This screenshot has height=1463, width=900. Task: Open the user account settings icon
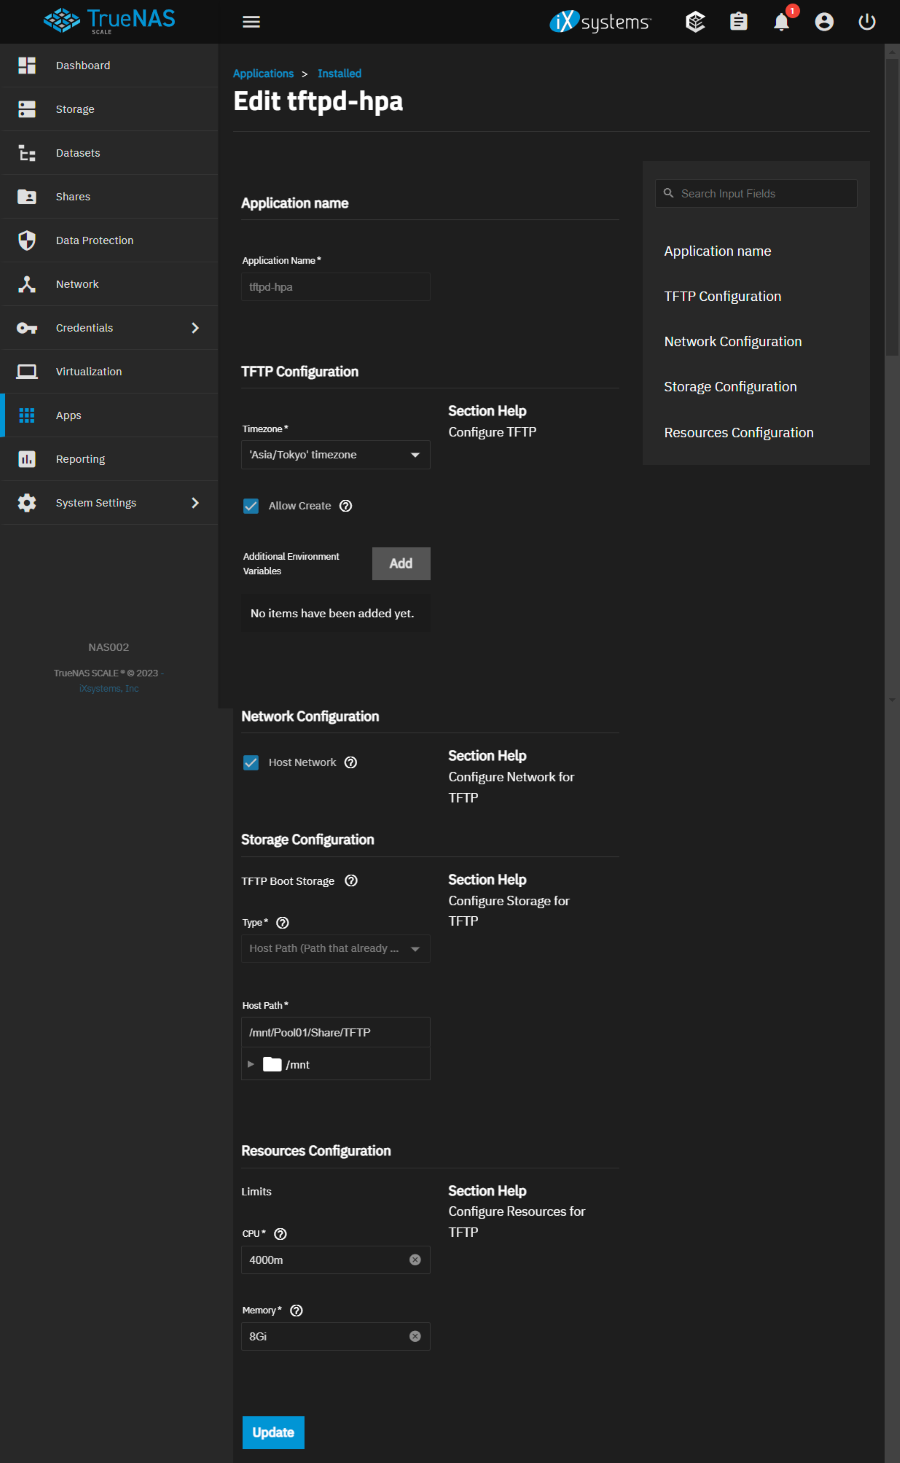pos(824,22)
